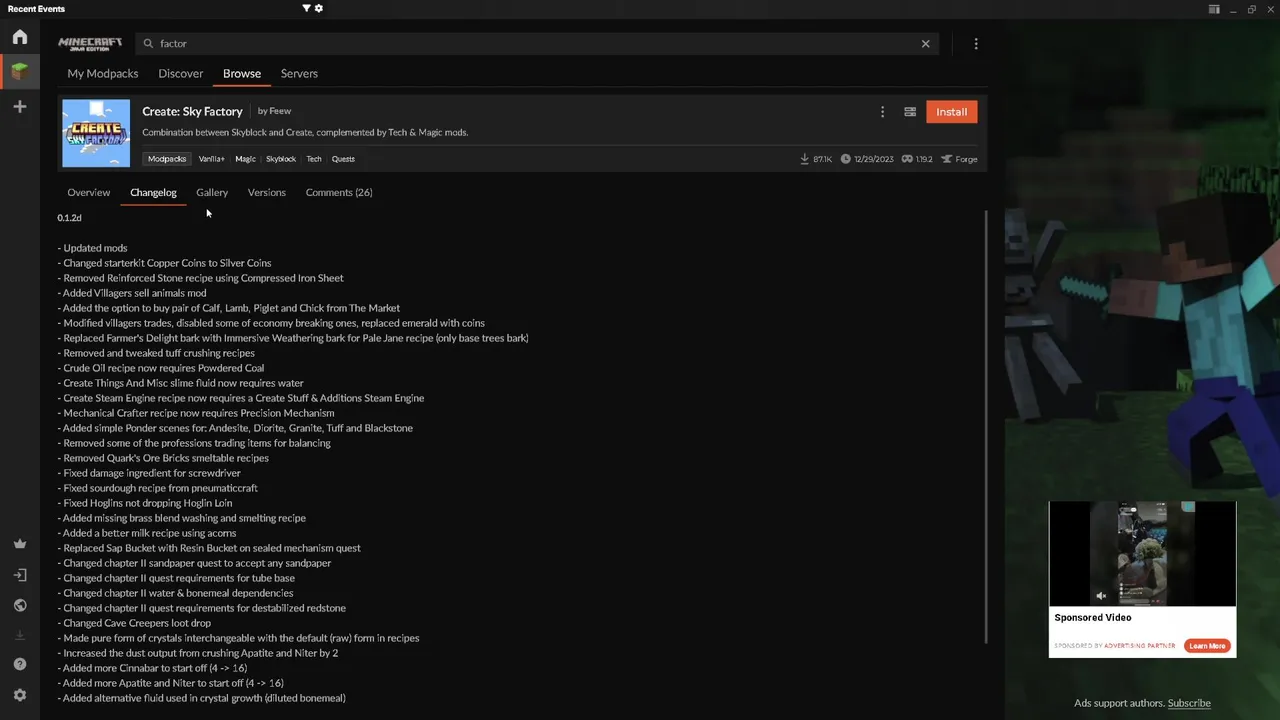Click "Fixed damage ingredient for screwdriver" line
The width and height of the screenshot is (1280, 720).
149,473
